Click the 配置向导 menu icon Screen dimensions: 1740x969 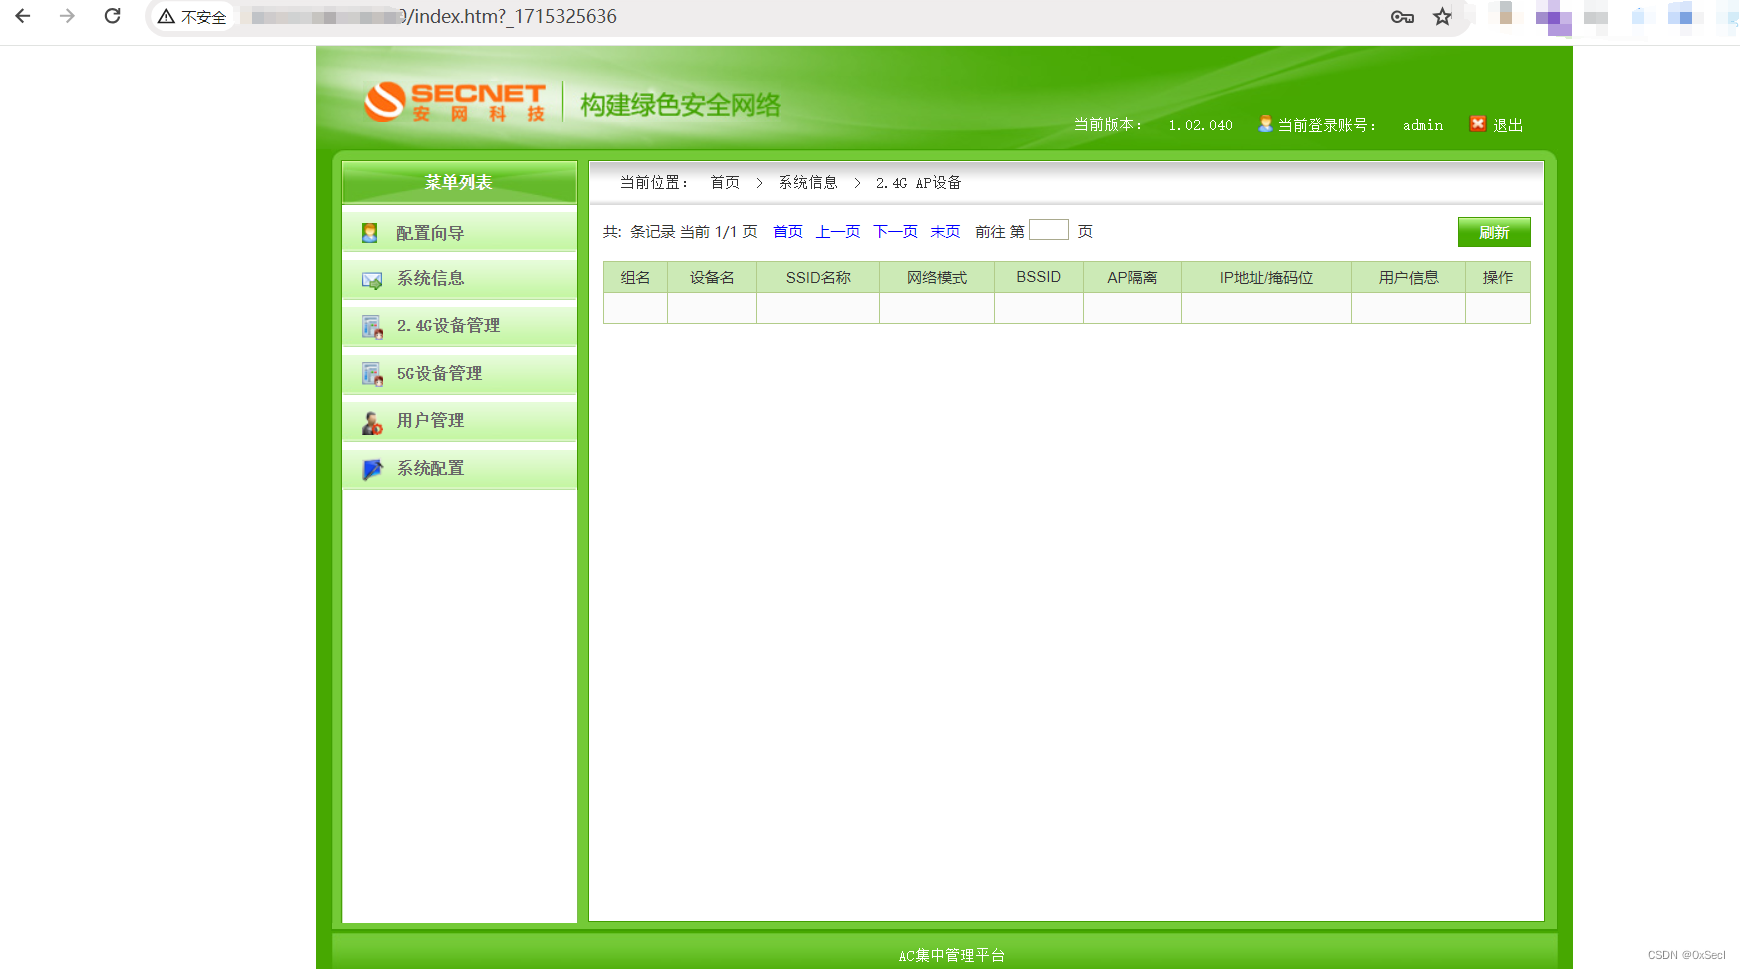pos(370,233)
